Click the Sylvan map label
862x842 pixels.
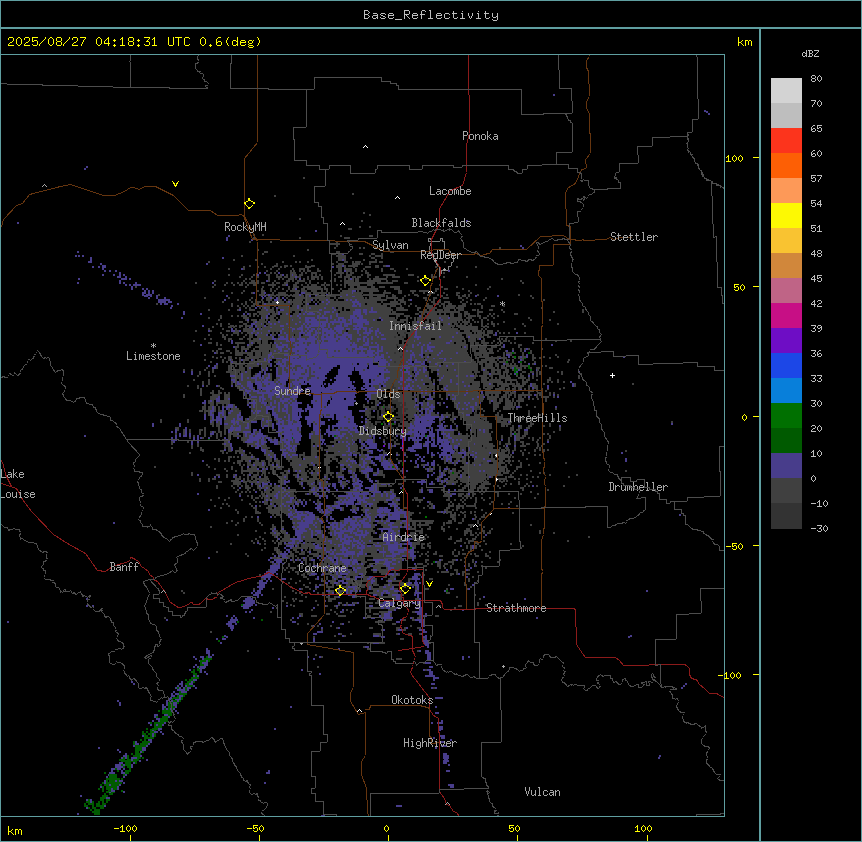click(390, 245)
